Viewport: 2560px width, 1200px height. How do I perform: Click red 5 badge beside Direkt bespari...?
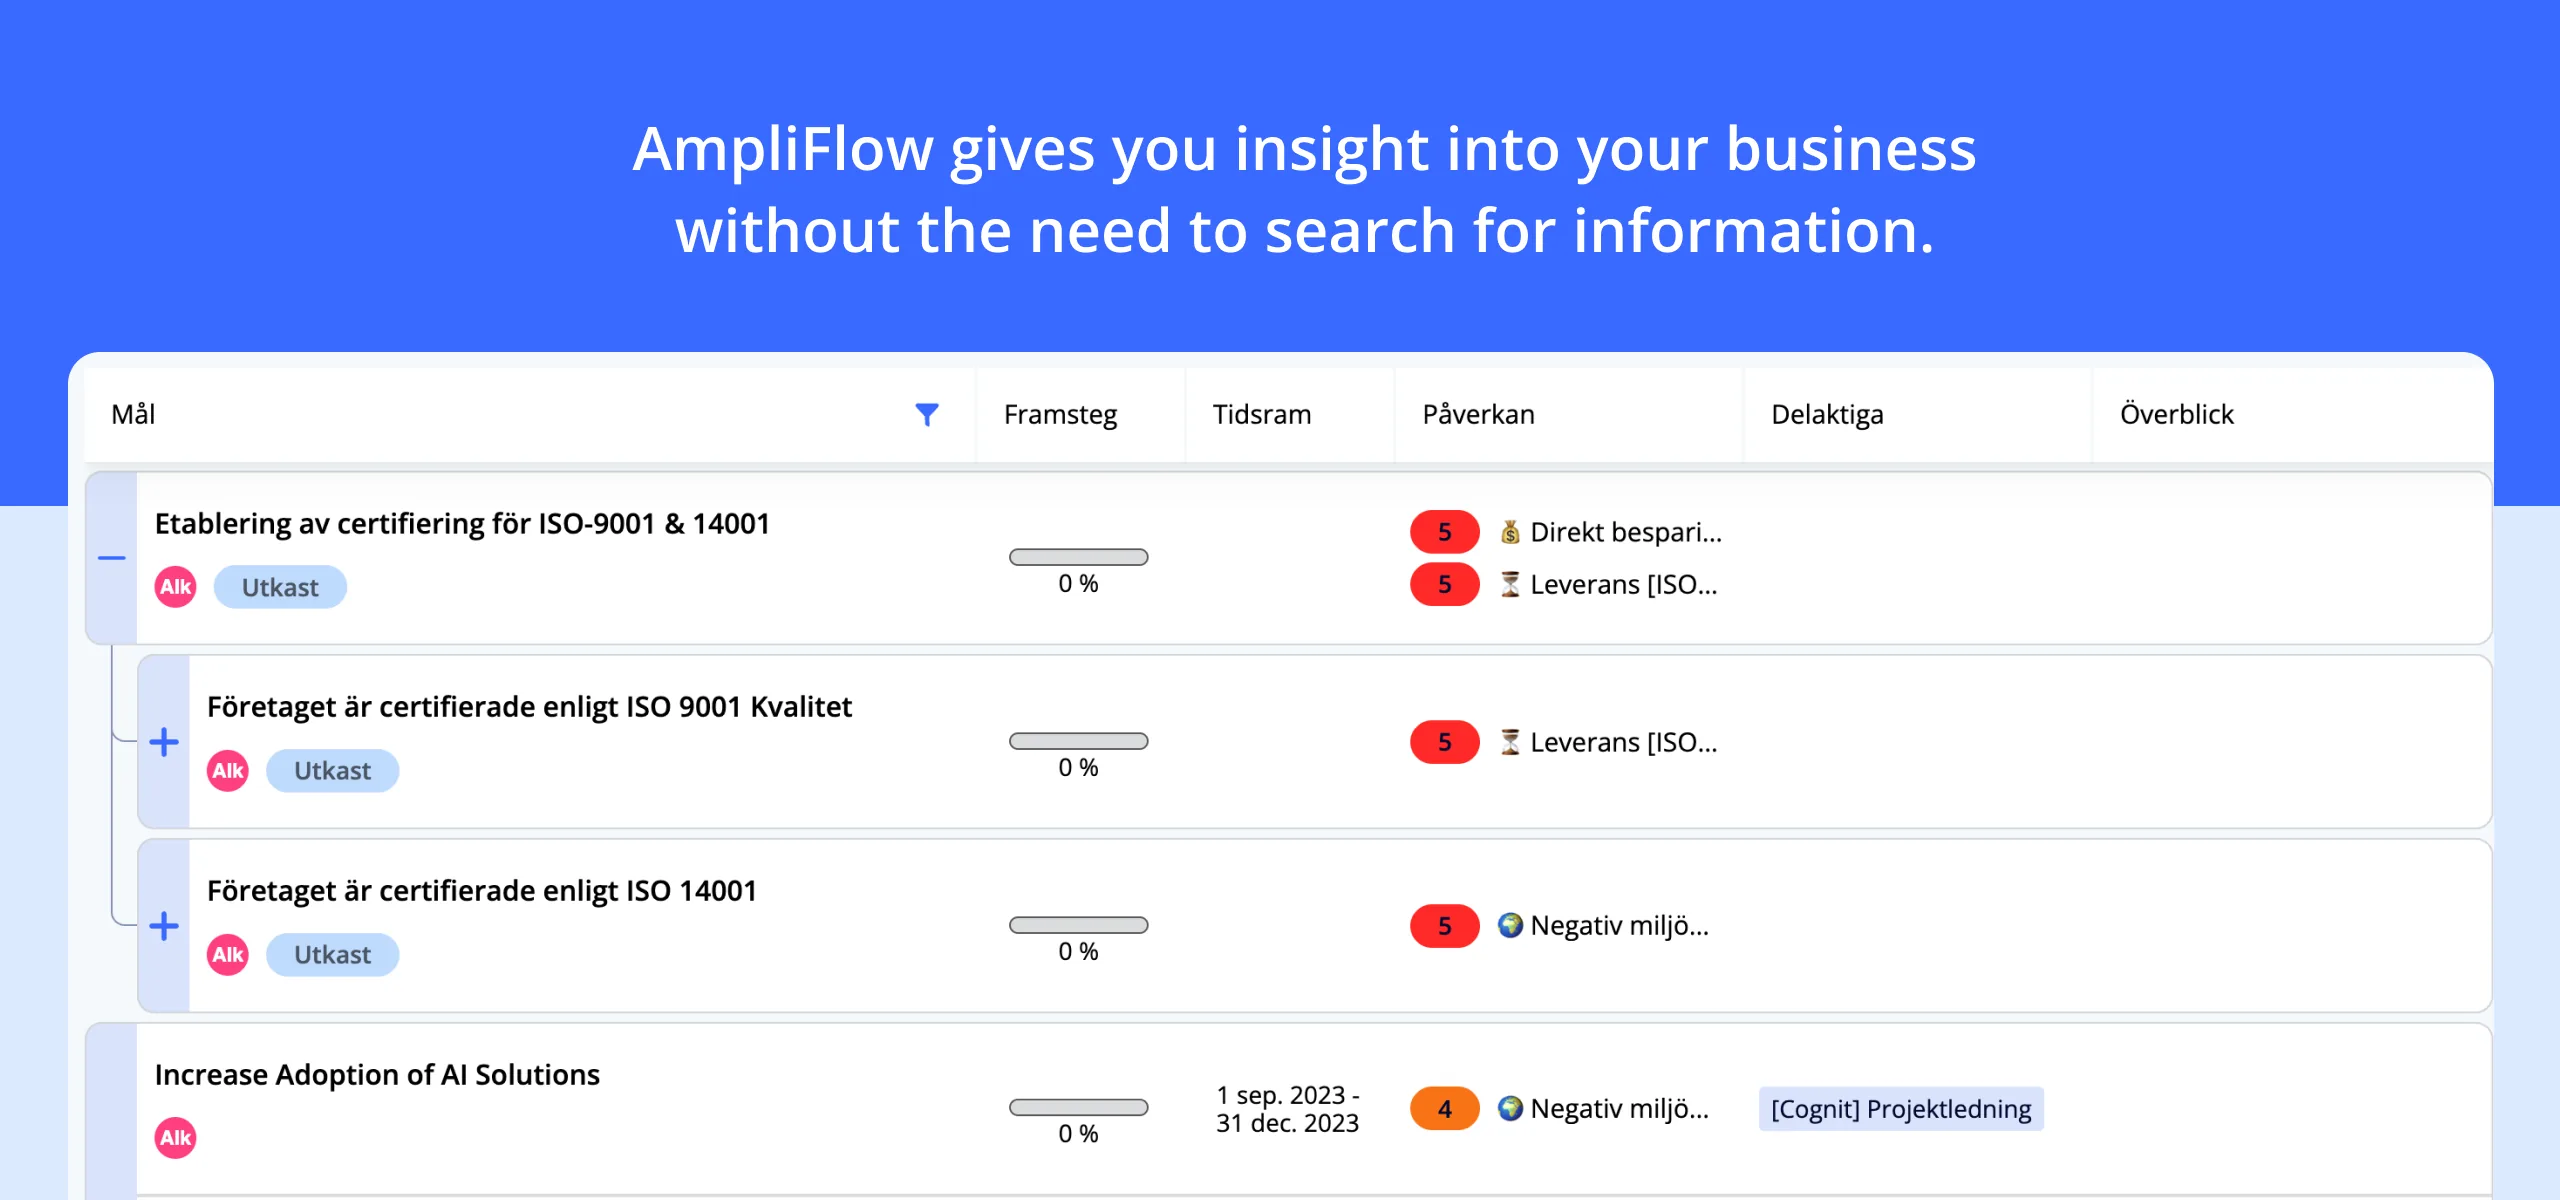[x=1444, y=532]
